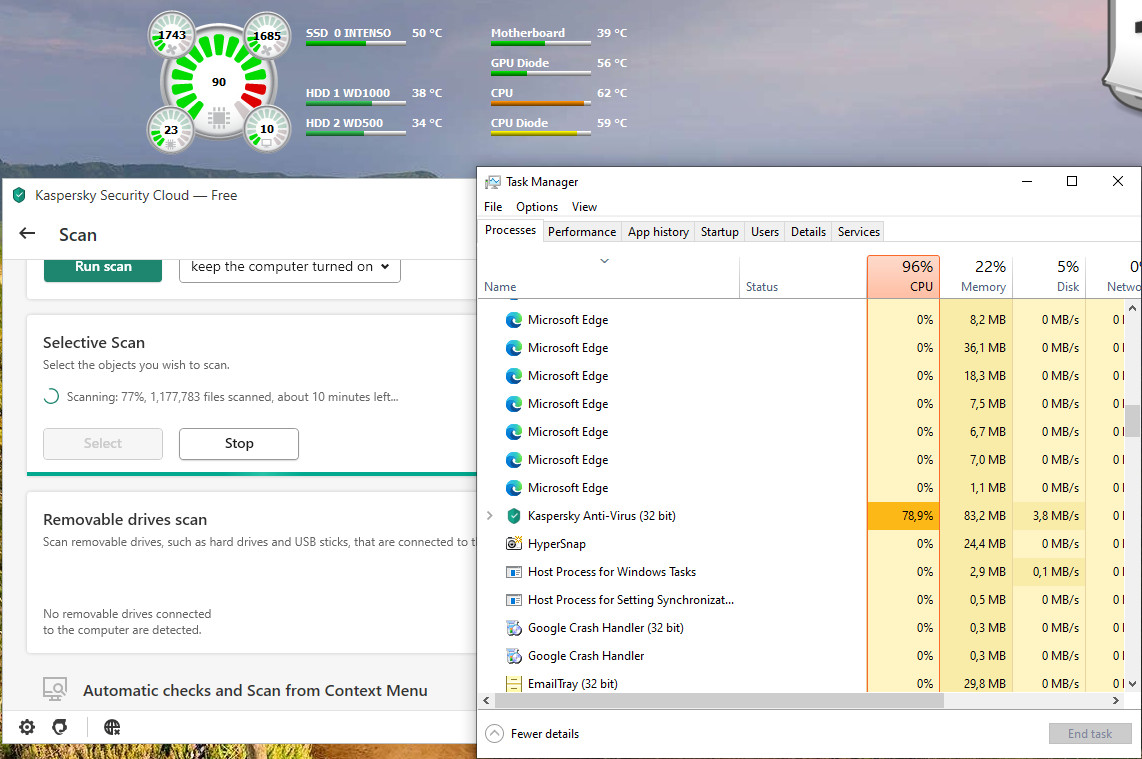Image resolution: width=1142 pixels, height=759 pixels.
Task: Click Host Process for Windows Tasks icon
Action: pos(513,572)
